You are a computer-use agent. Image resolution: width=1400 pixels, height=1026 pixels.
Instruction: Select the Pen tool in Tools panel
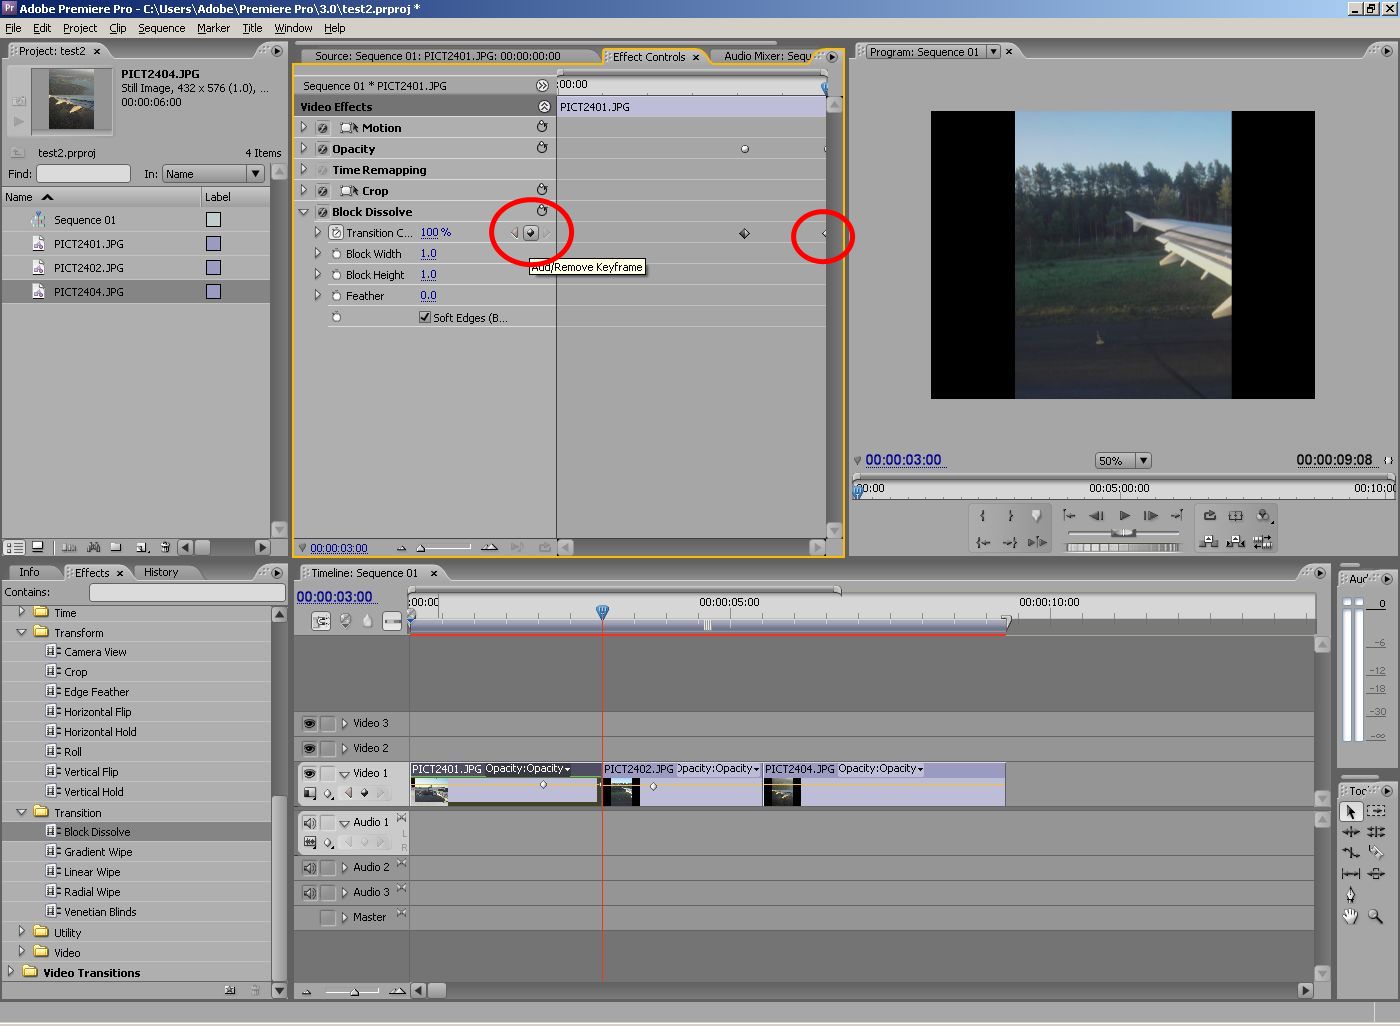point(1350,894)
